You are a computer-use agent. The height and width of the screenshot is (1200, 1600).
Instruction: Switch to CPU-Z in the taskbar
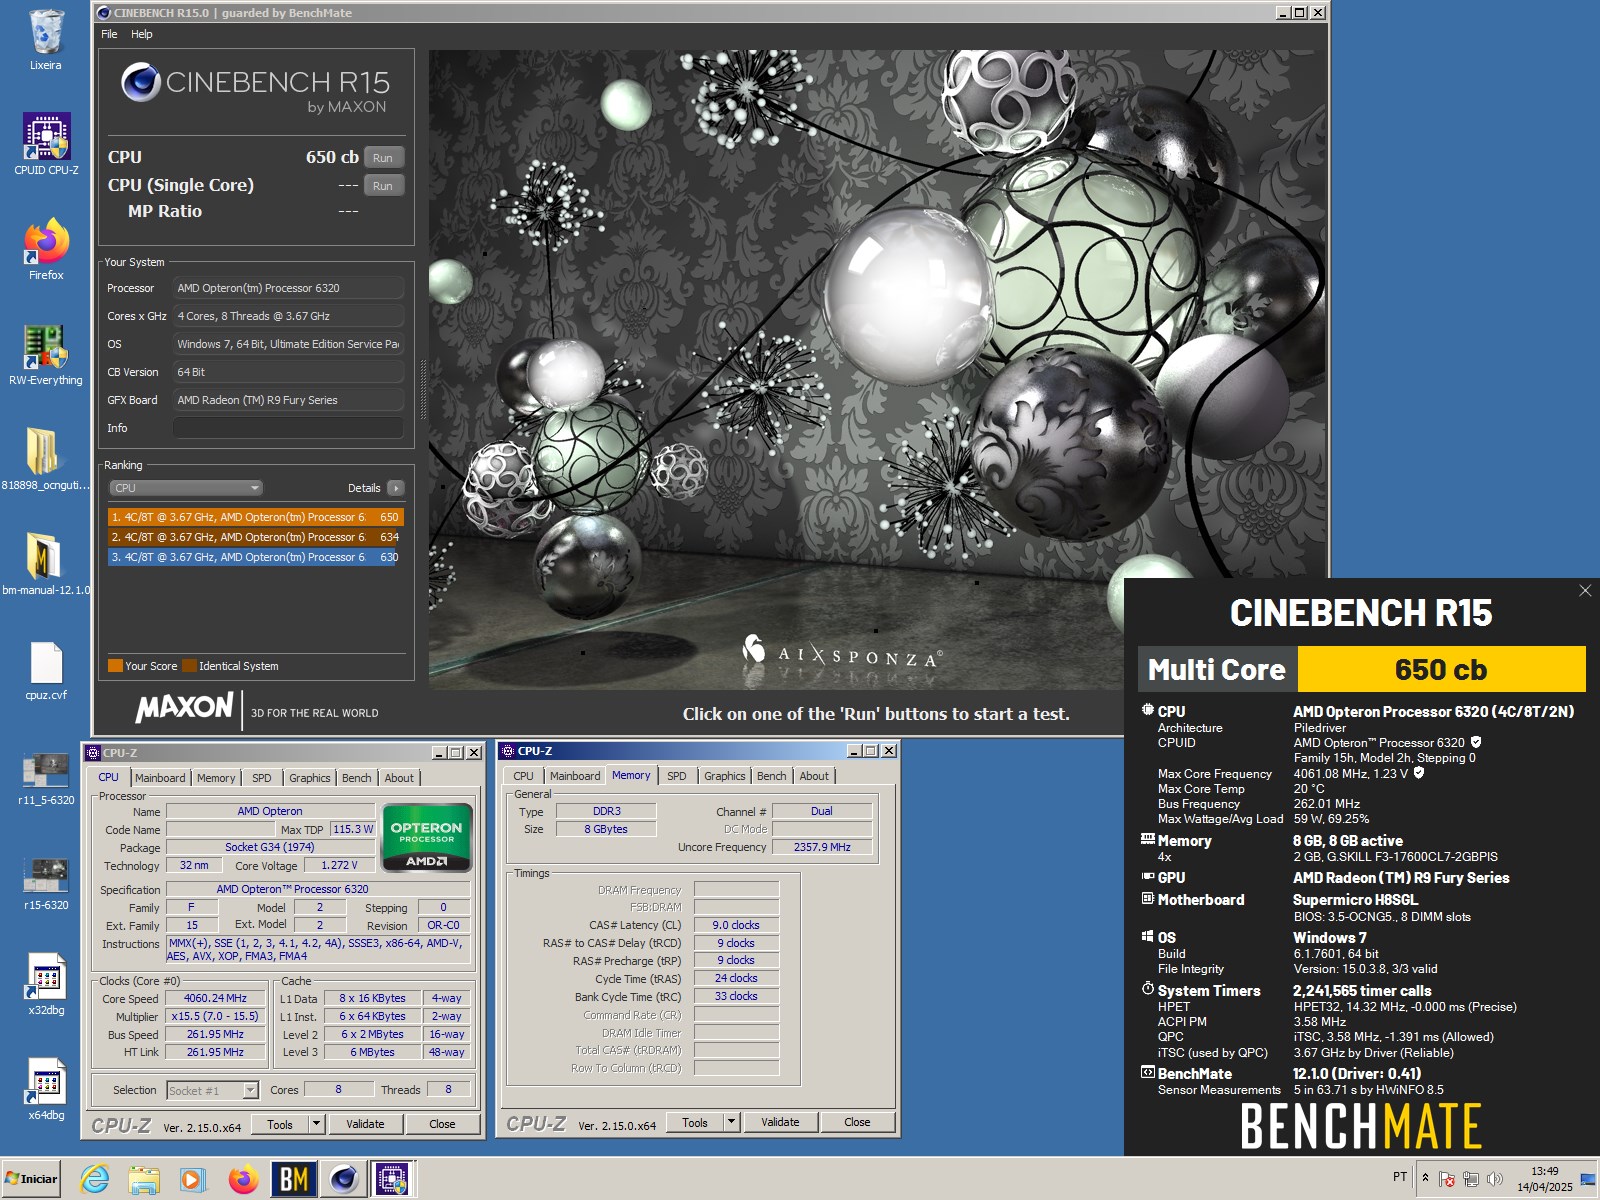(x=393, y=1180)
